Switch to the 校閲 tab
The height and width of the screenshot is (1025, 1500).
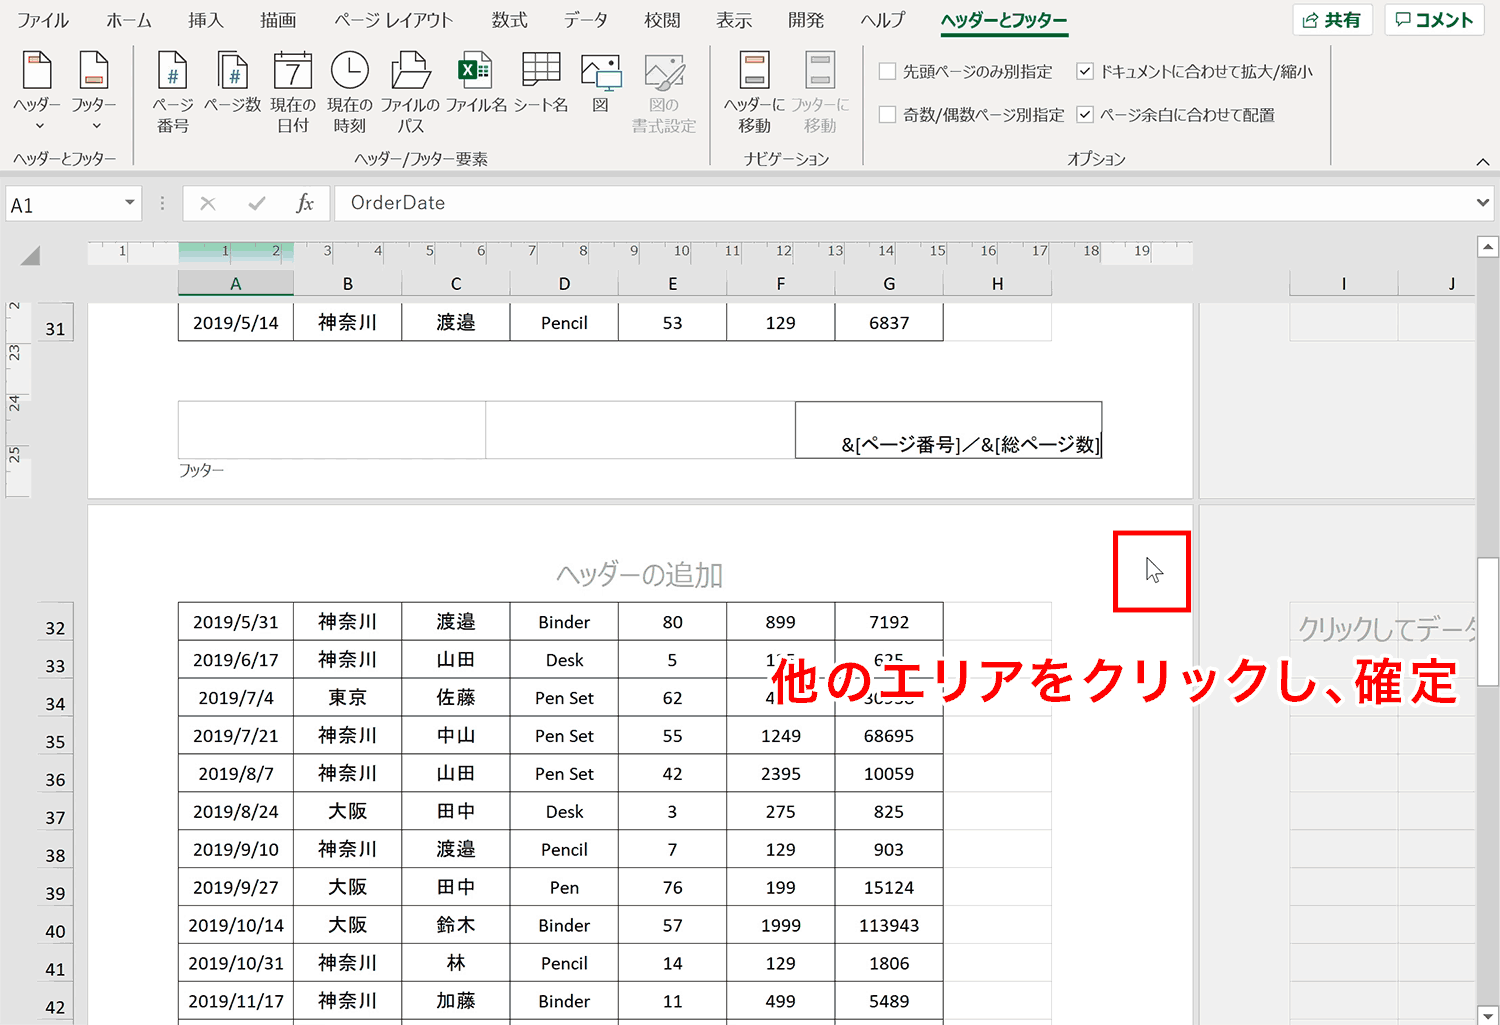[x=662, y=20]
